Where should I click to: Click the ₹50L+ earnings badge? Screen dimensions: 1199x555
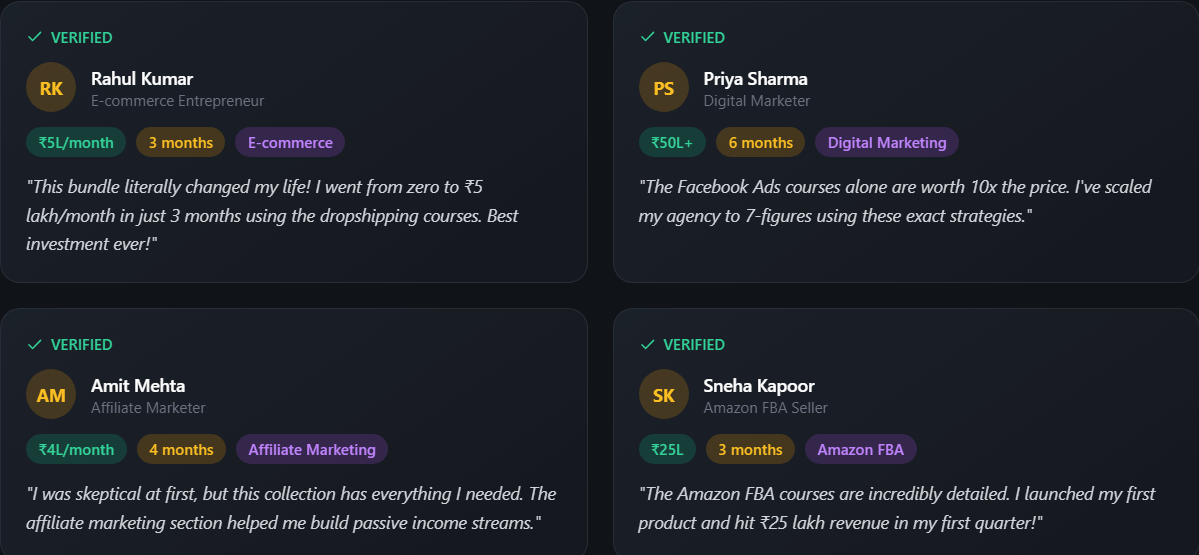point(672,142)
